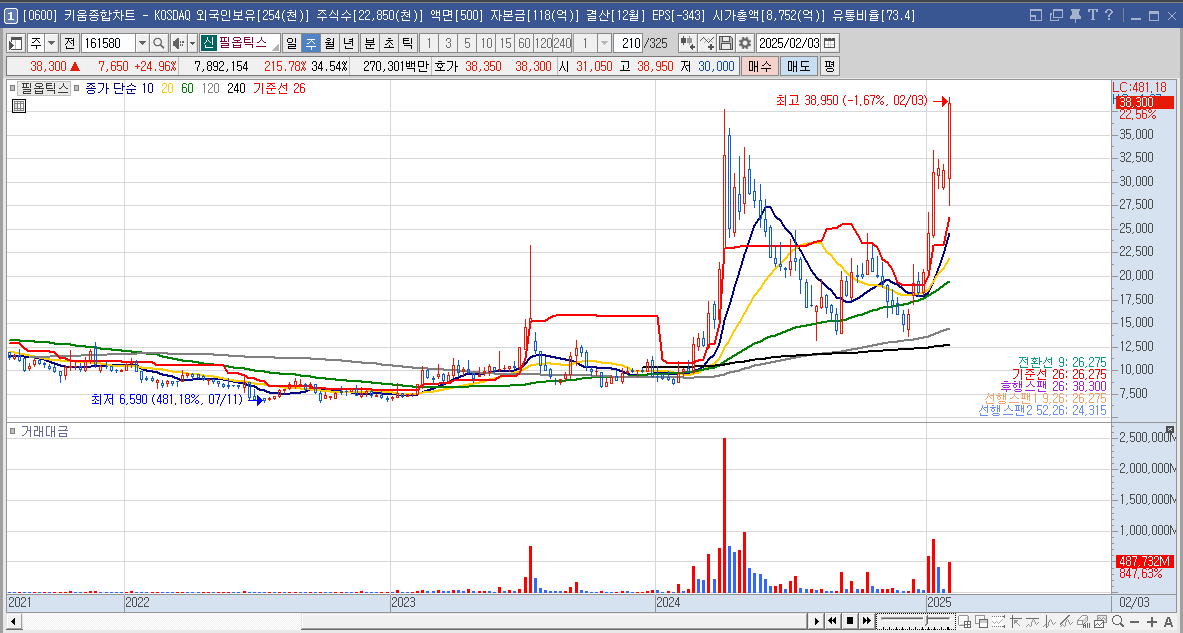Click play button in bottom bar

pos(816,621)
